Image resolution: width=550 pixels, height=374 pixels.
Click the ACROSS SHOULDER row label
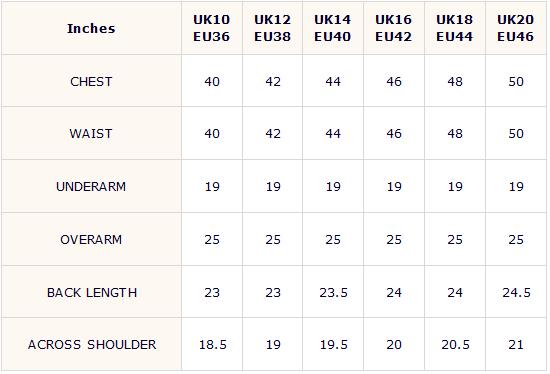(92, 345)
